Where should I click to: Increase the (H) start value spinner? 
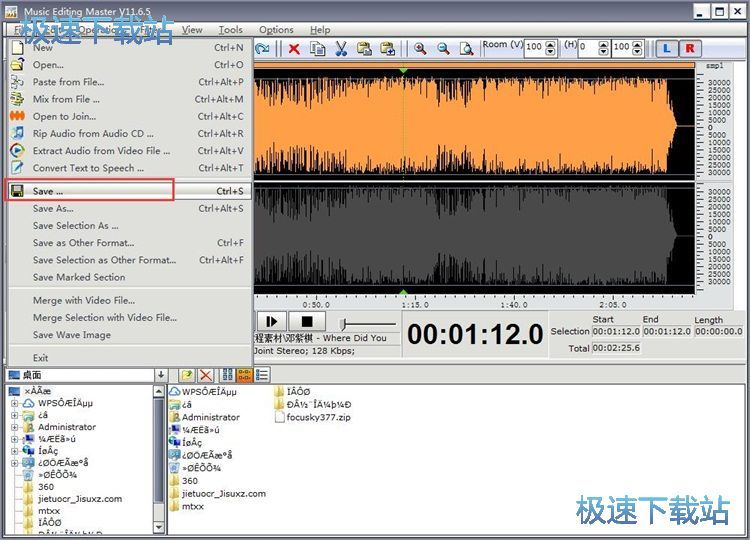pos(604,44)
